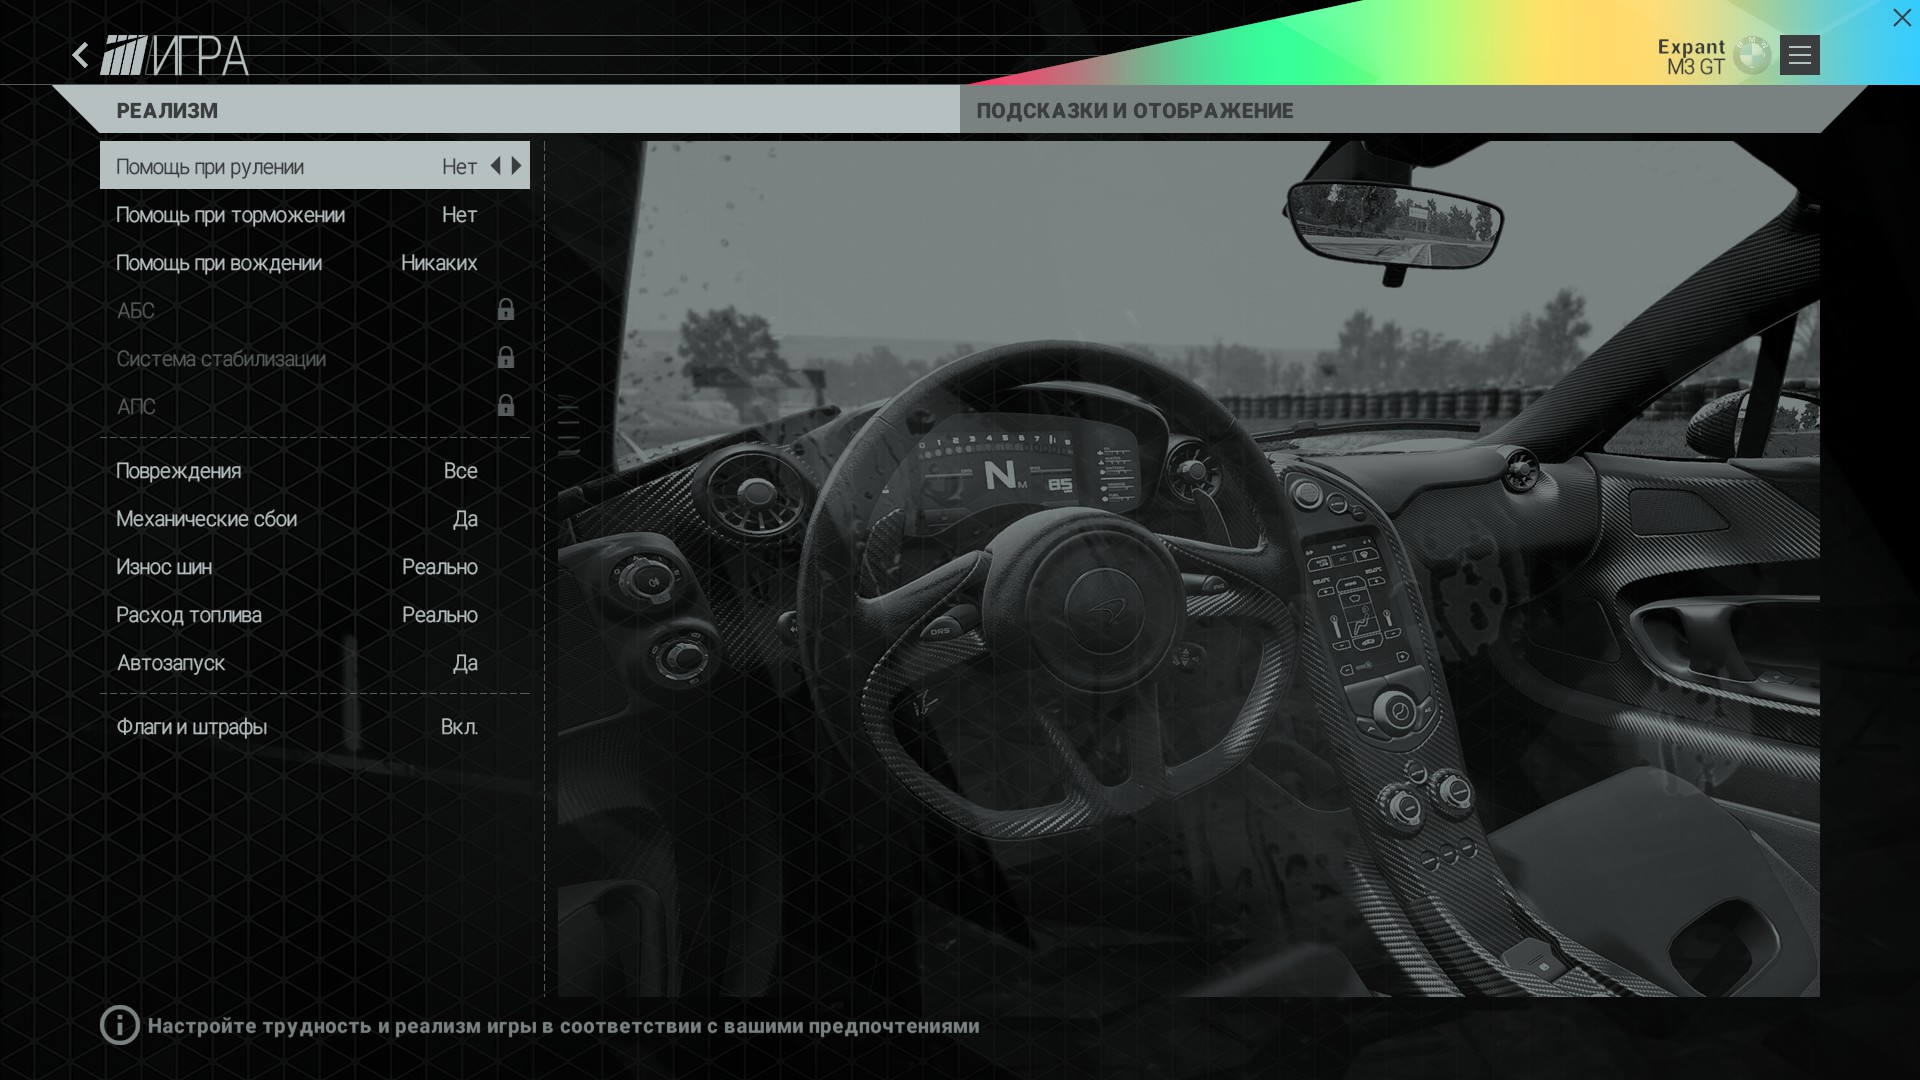Switch to ПОДСКАЗКИ И ОТОБРАЖЕНИЕ tab
This screenshot has height=1080, width=1920.
[1135, 111]
